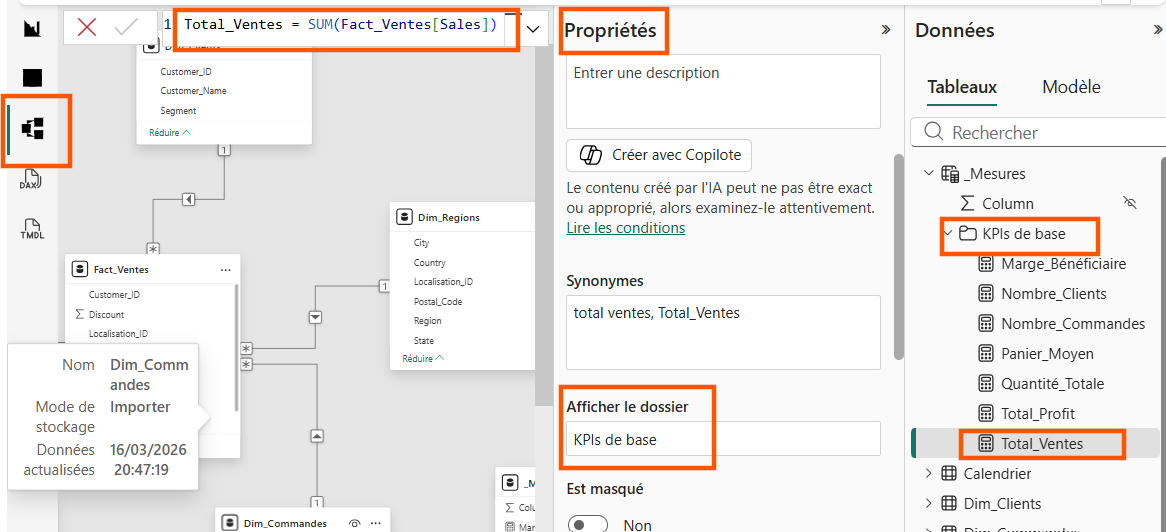Viewport: 1166px width, 532px height.
Task: Open the DAX query view
Action: 31,180
